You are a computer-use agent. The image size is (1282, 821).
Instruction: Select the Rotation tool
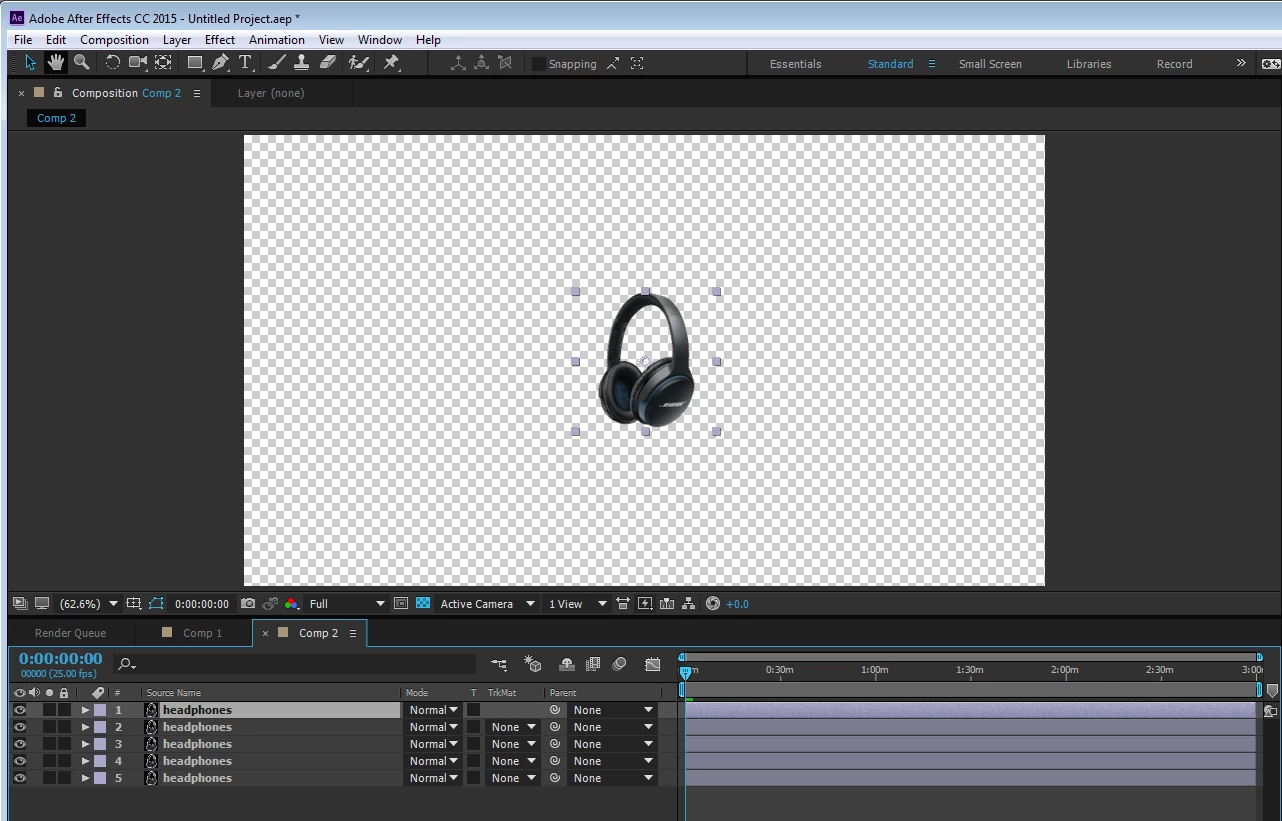(112, 62)
